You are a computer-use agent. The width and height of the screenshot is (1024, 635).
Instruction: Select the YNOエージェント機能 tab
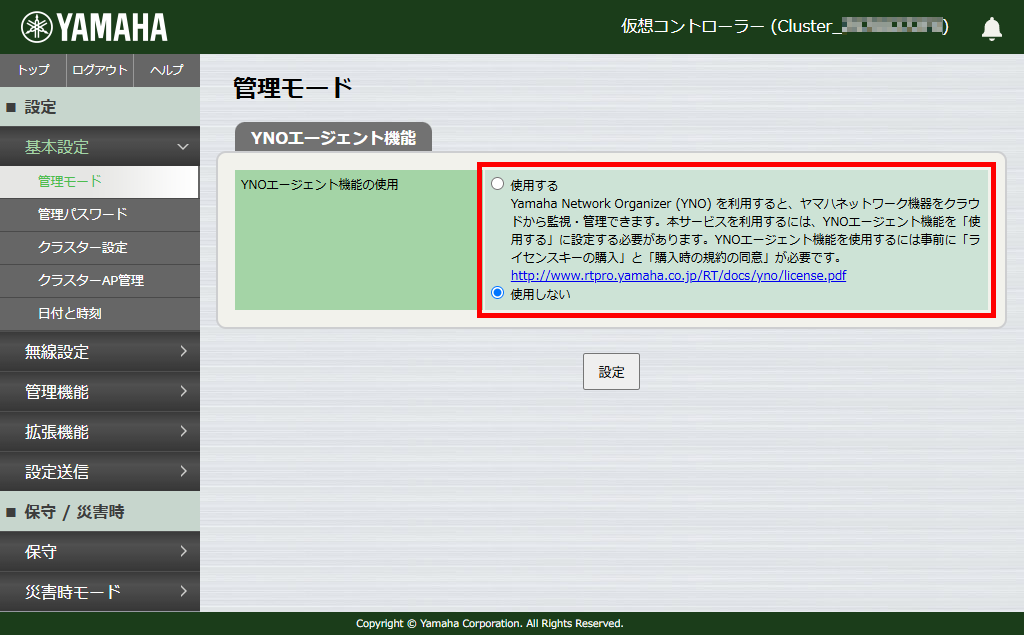pos(333,137)
